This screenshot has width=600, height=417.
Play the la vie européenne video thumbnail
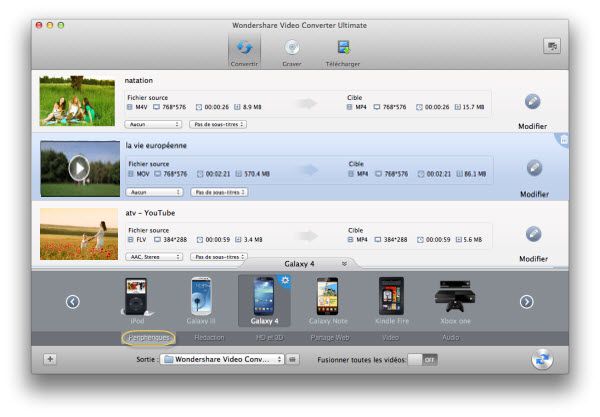(78, 168)
